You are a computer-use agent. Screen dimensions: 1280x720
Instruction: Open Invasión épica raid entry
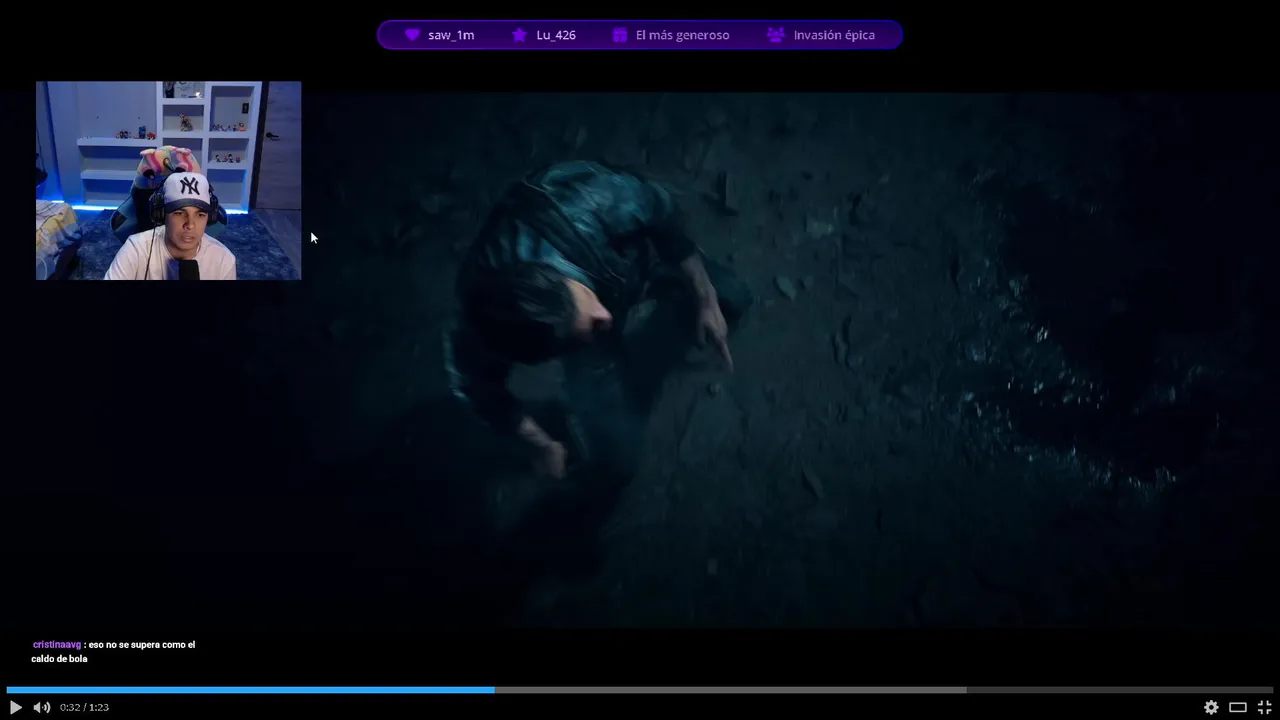point(821,35)
